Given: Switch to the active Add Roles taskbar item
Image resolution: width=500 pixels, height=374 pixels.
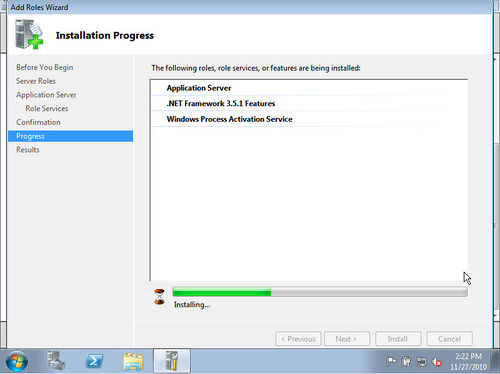Looking at the screenshot, I should click(x=172, y=361).
